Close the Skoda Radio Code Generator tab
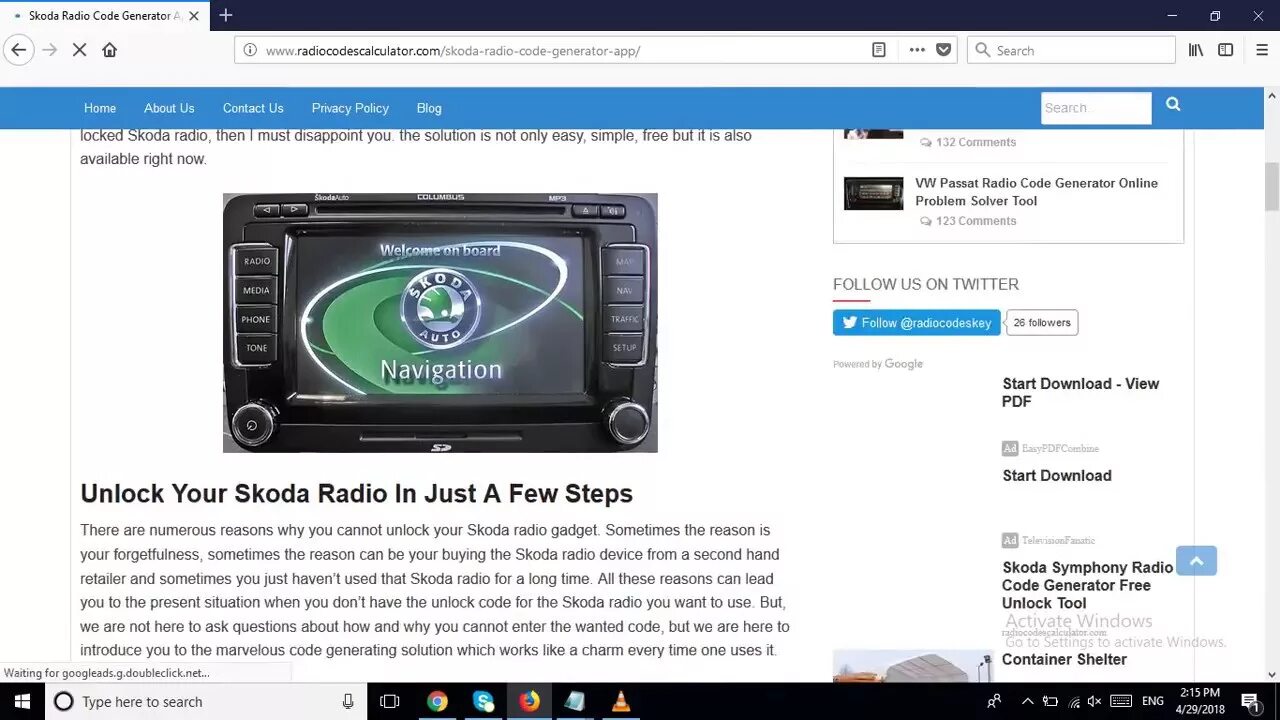The height and width of the screenshot is (720, 1280). click(194, 16)
